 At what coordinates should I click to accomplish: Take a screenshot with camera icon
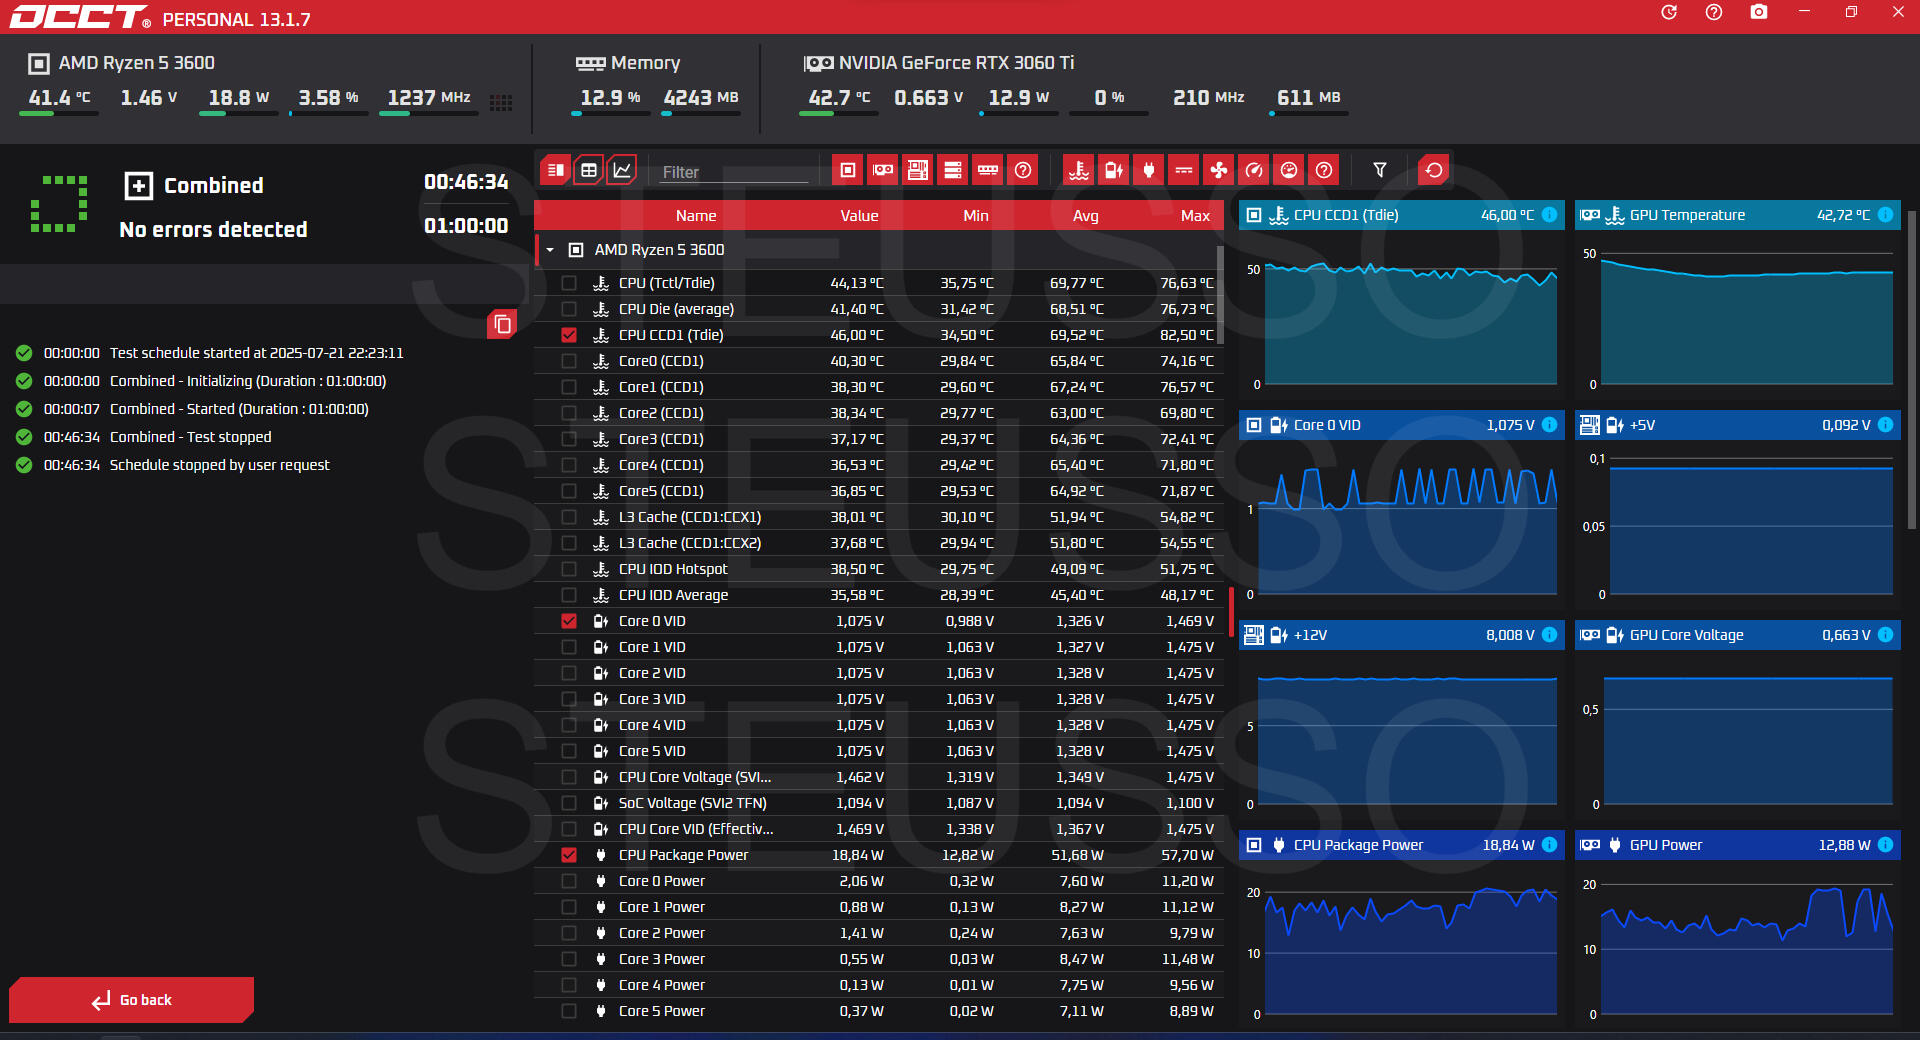click(x=1759, y=13)
